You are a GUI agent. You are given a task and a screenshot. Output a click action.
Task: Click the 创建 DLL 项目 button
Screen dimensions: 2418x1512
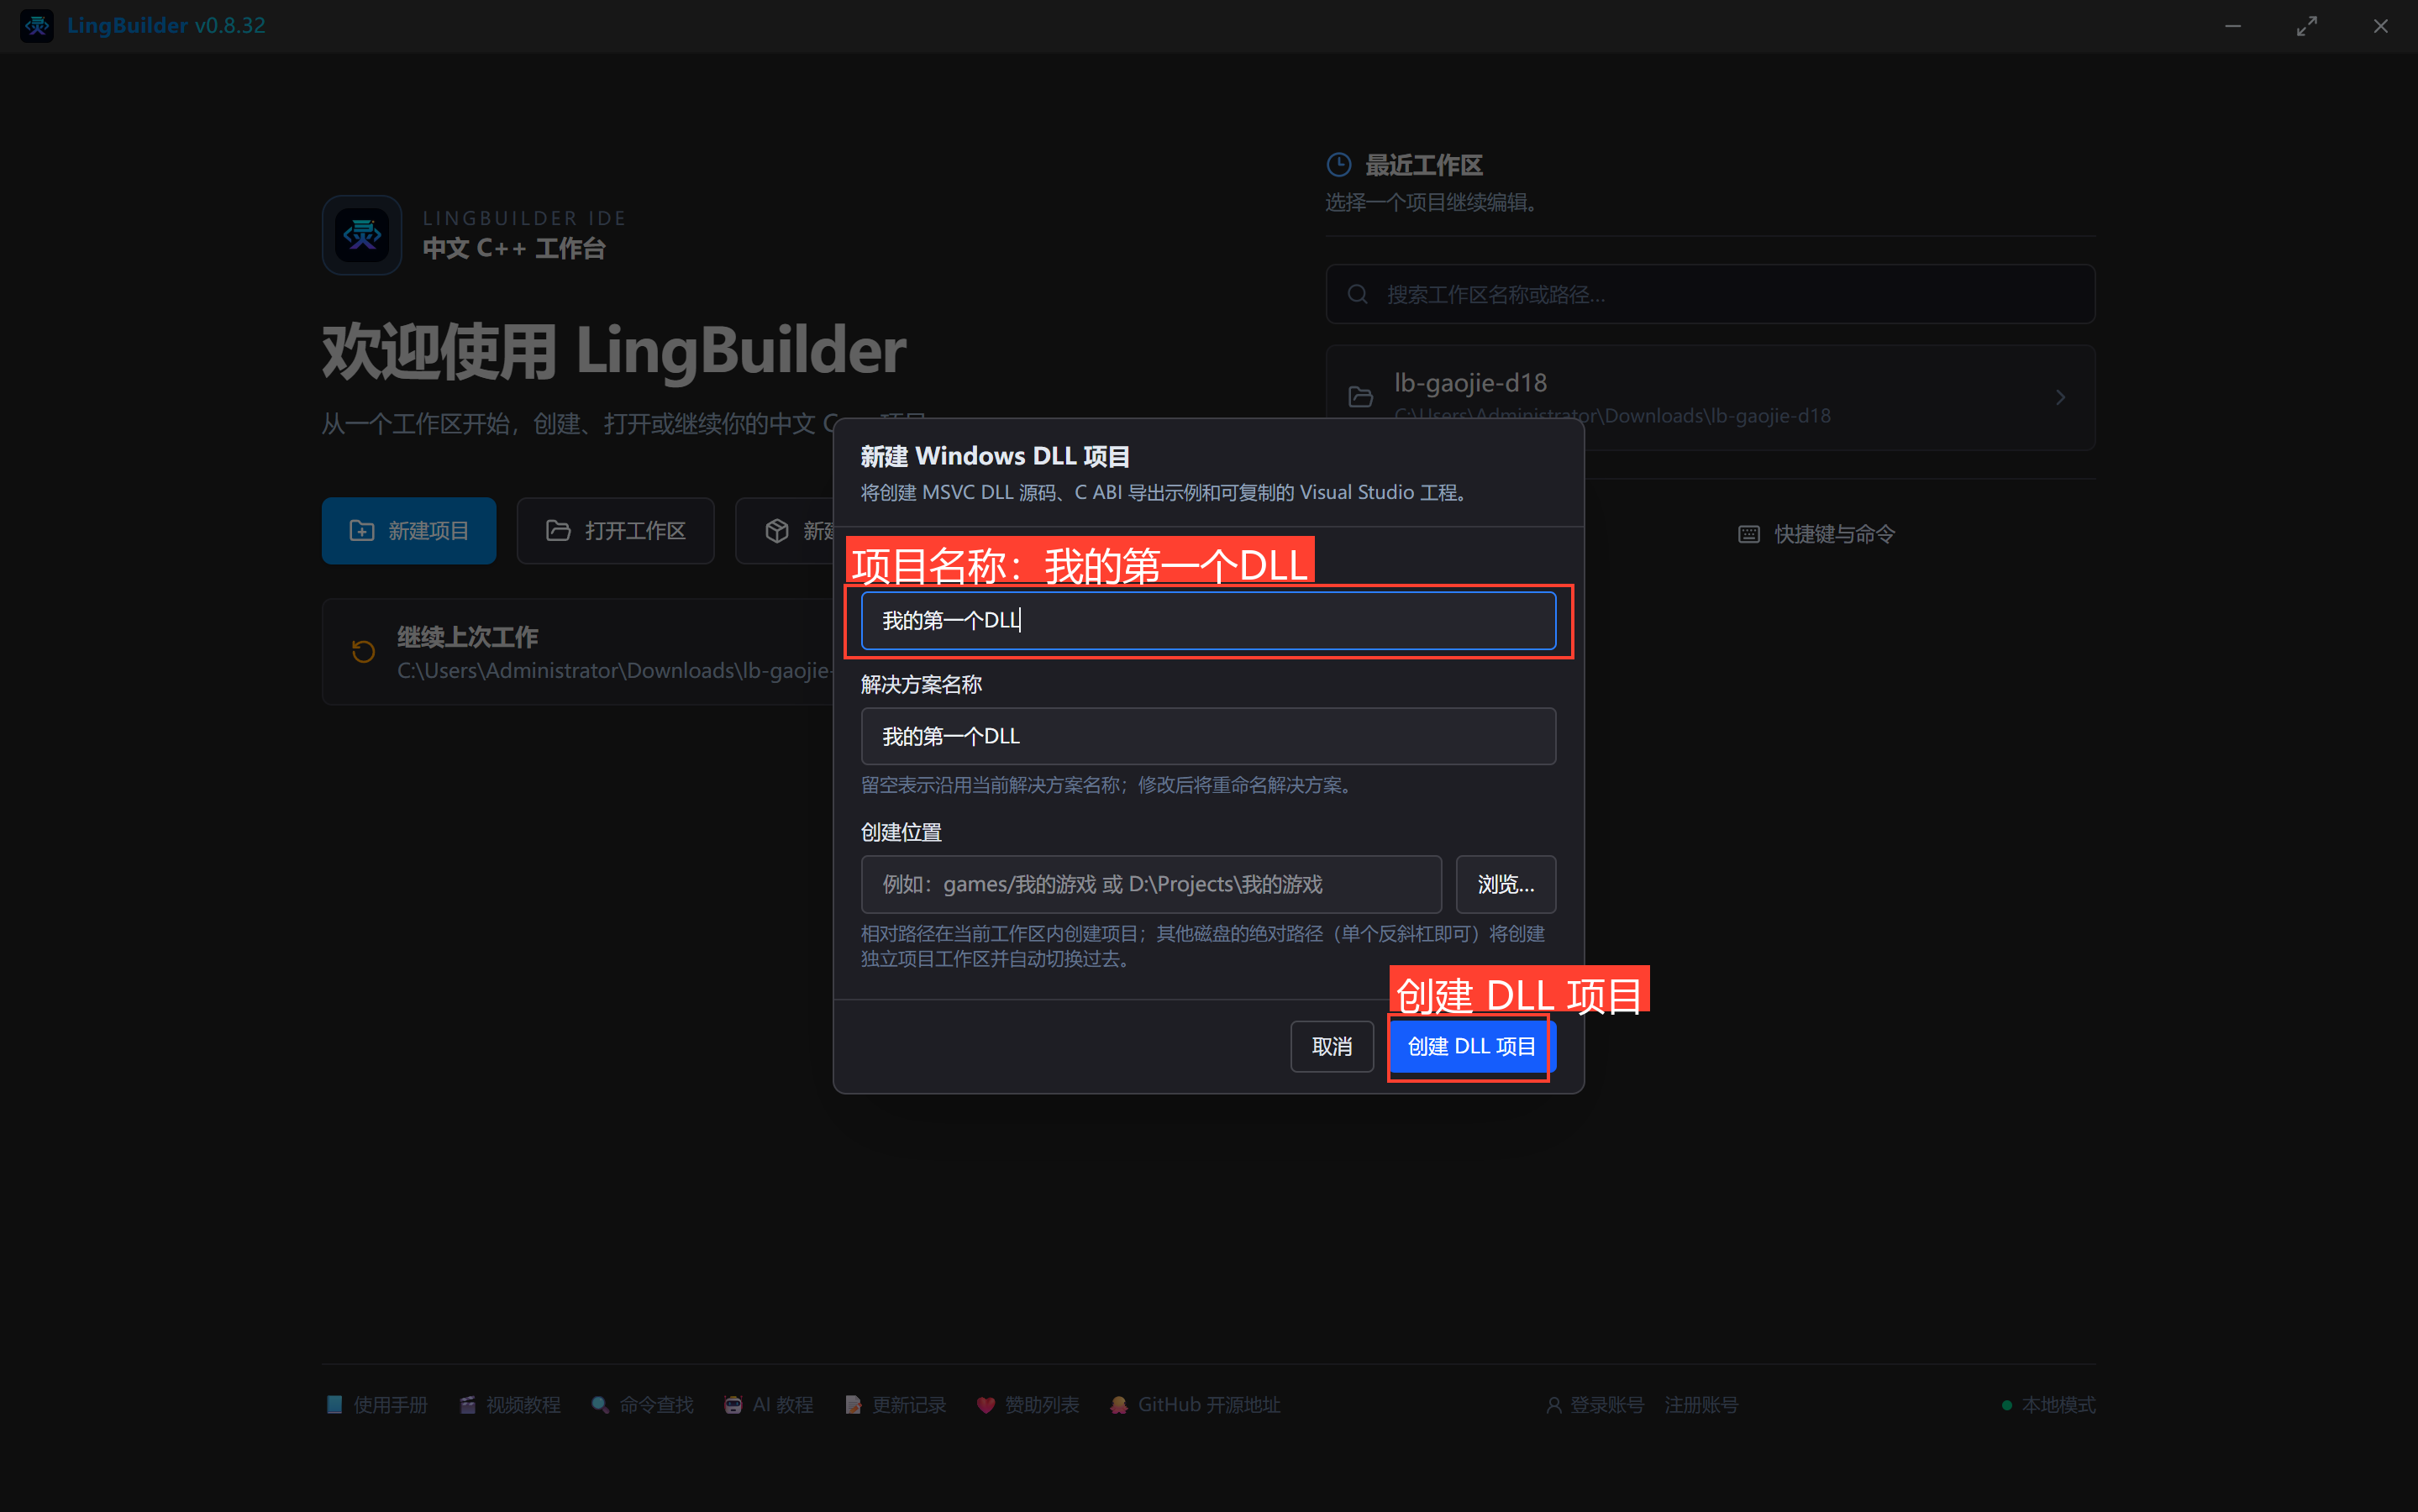1472,1047
